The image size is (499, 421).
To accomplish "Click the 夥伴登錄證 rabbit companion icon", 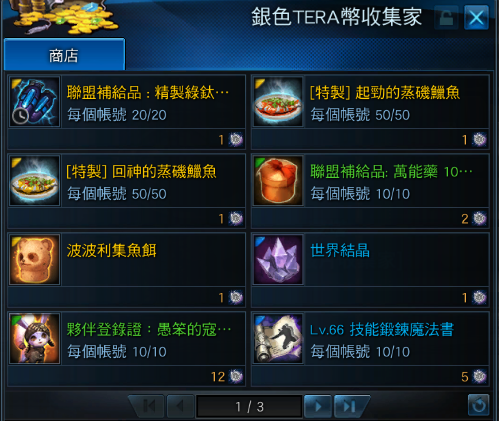I will tap(35, 339).
